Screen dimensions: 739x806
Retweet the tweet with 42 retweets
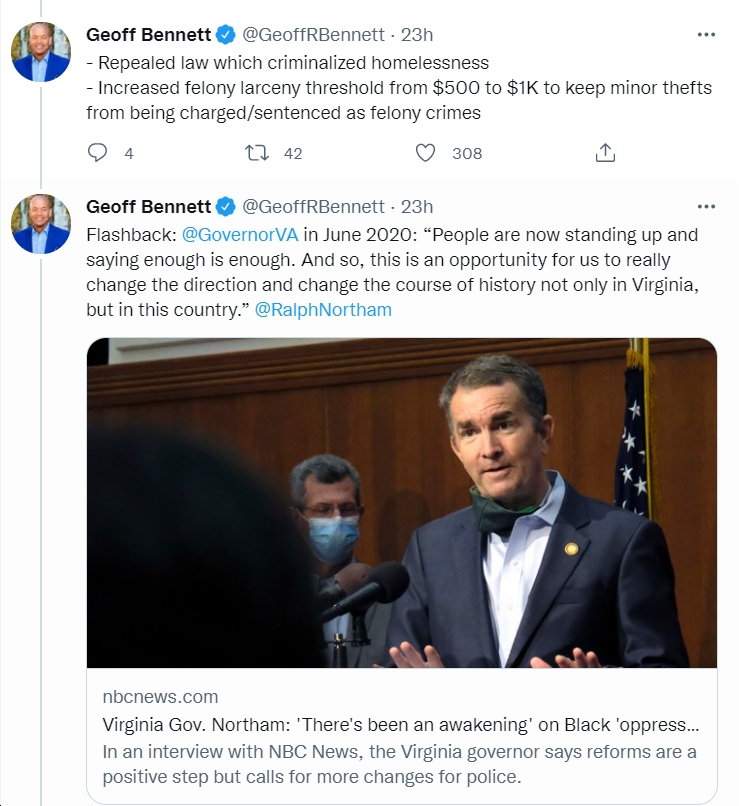click(256, 153)
